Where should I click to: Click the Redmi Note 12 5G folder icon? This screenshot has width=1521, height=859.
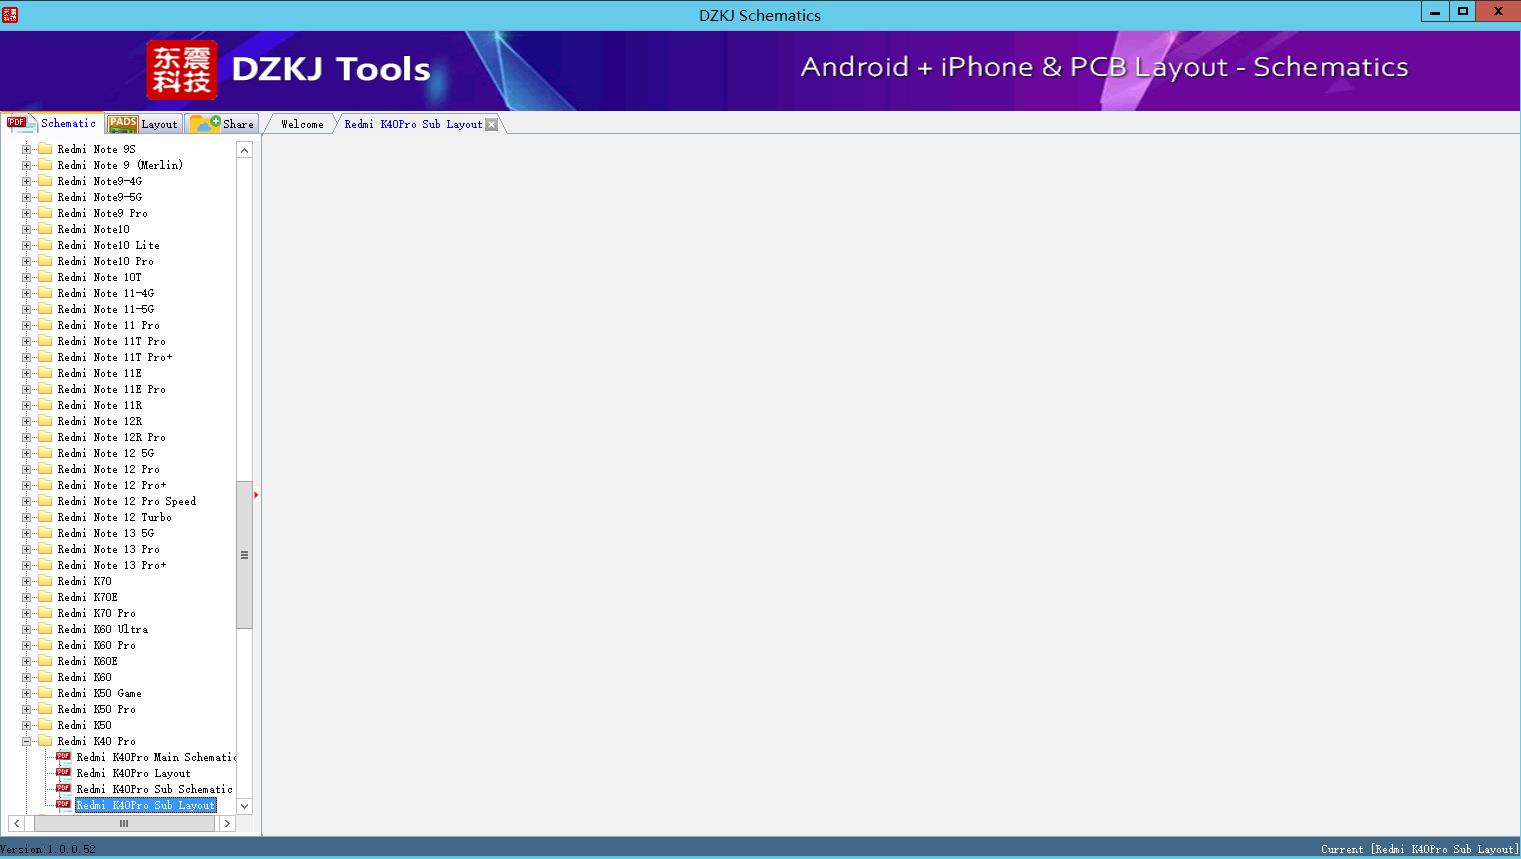(45, 453)
